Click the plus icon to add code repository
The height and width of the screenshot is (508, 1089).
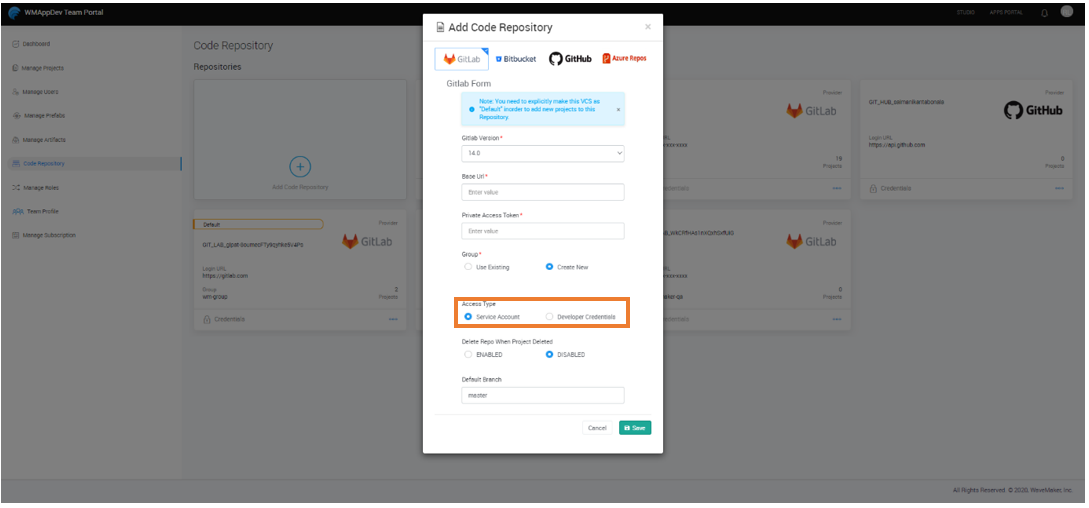300,166
